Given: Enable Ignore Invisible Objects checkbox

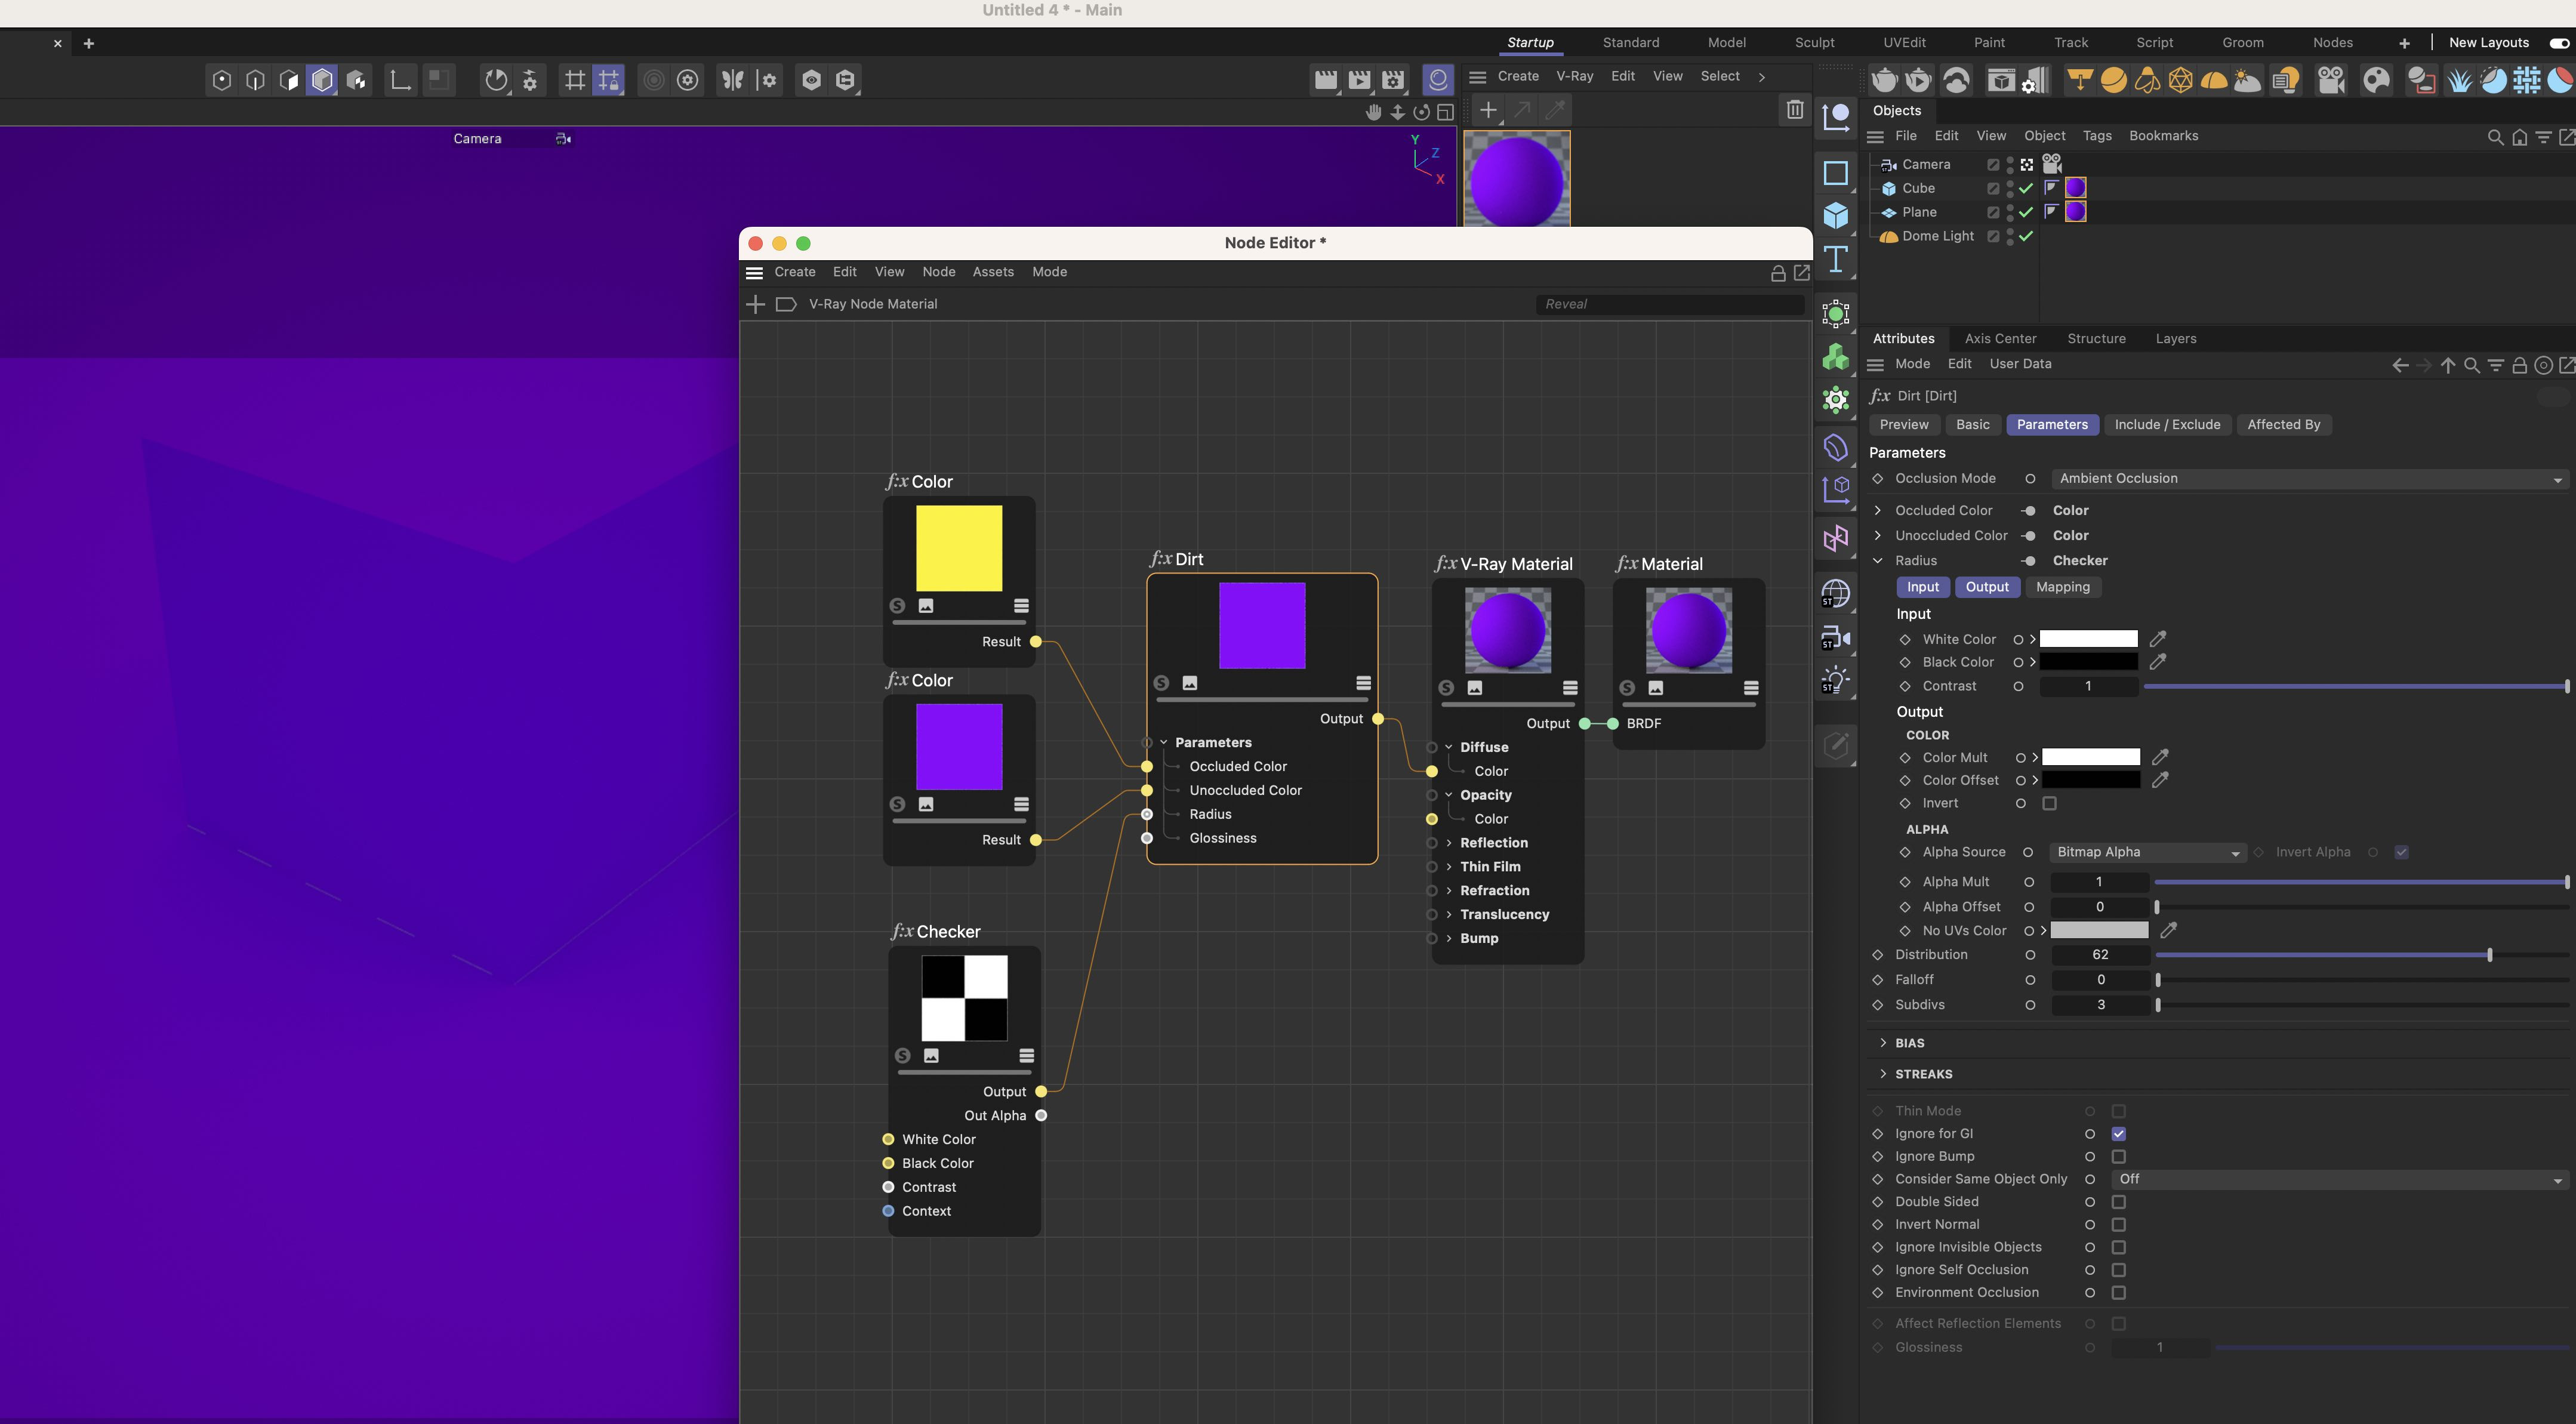Looking at the screenshot, I should 2118,1248.
